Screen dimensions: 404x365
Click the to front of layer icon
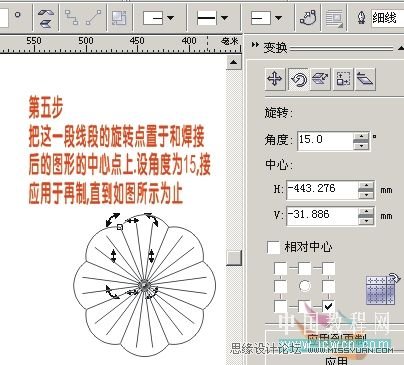coord(119,18)
